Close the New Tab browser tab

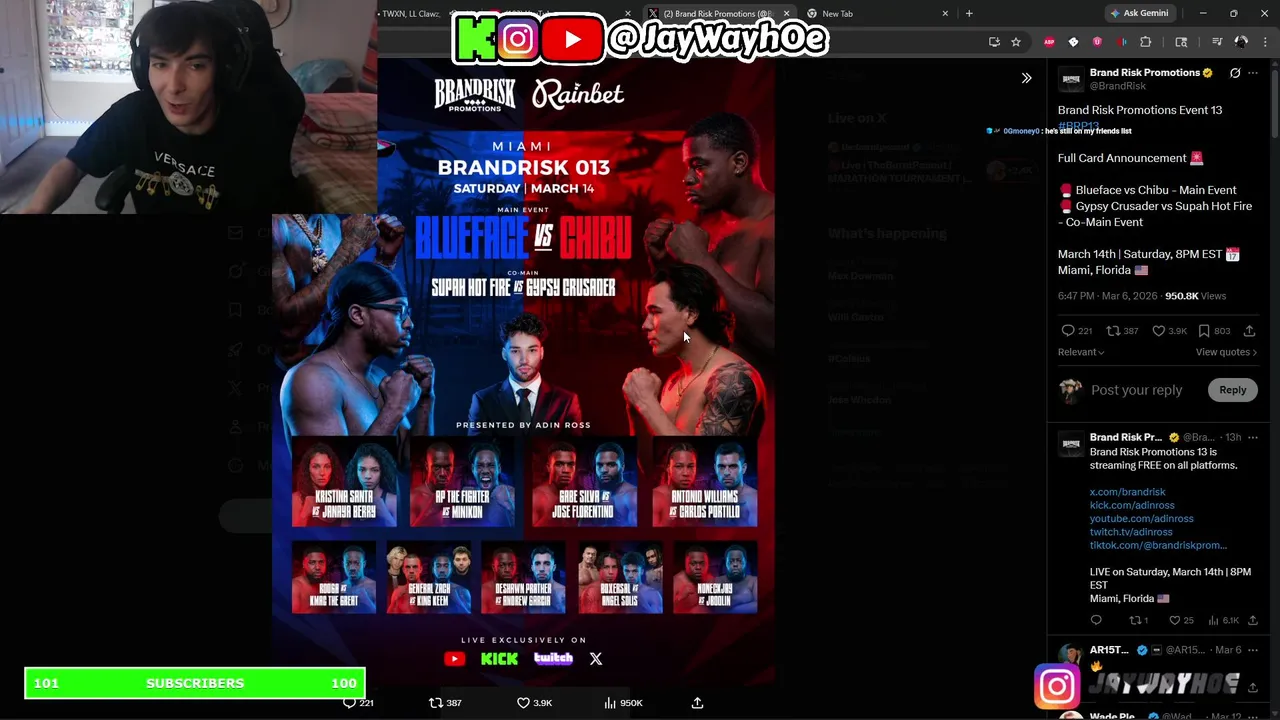click(945, 14)
